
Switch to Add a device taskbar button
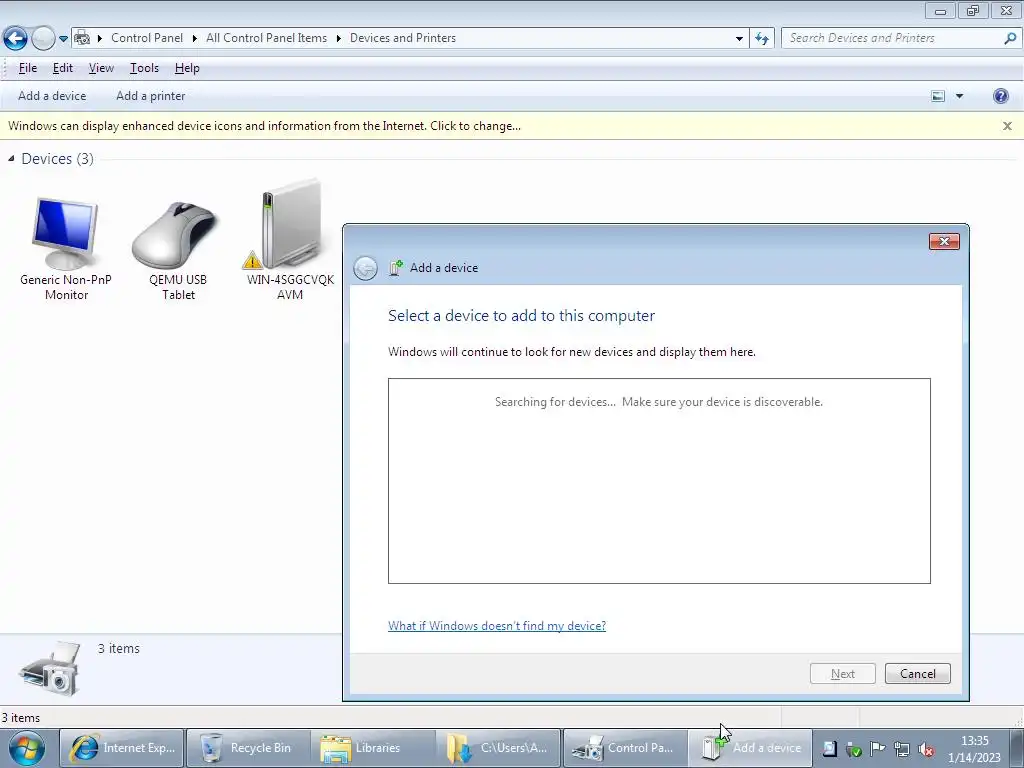point(750,748)
